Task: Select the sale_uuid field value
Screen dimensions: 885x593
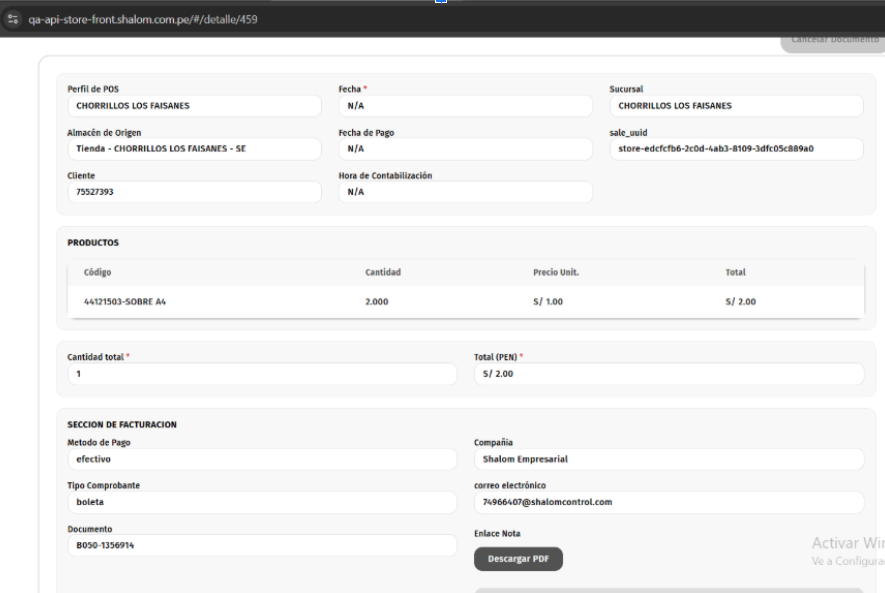Action: (736, 149)
